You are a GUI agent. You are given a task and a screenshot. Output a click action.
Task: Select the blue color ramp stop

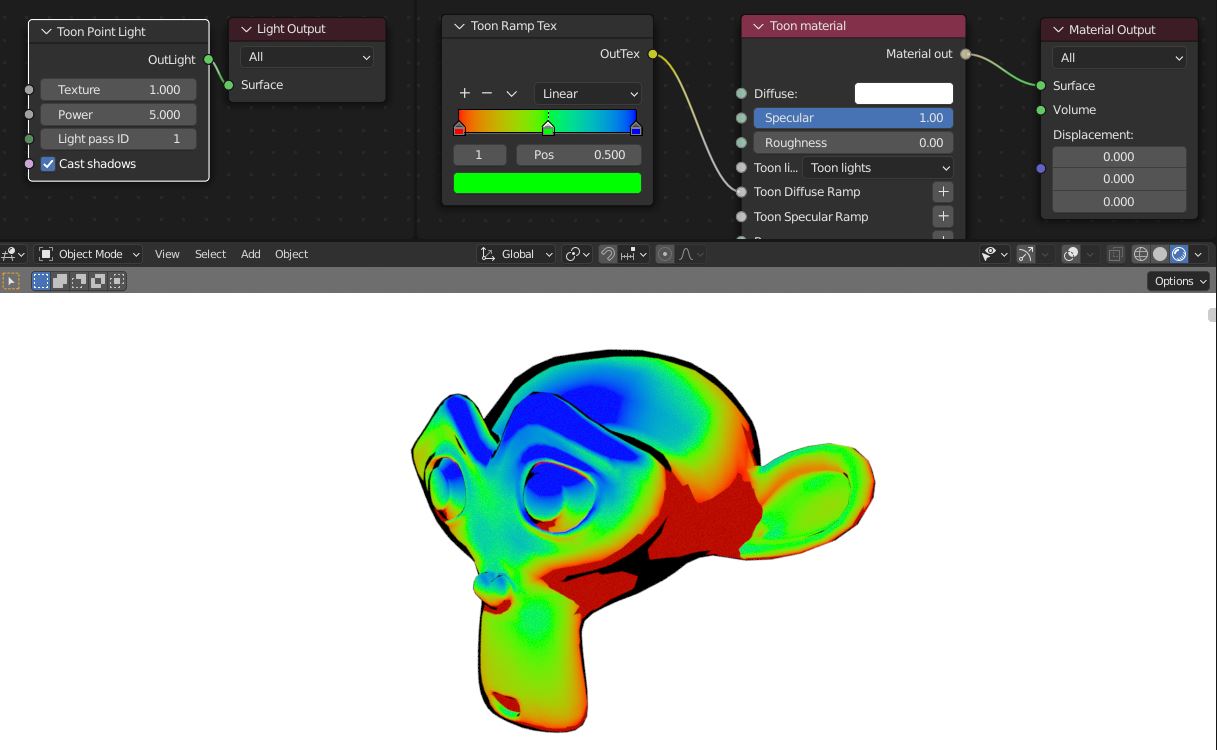[636, 128]
